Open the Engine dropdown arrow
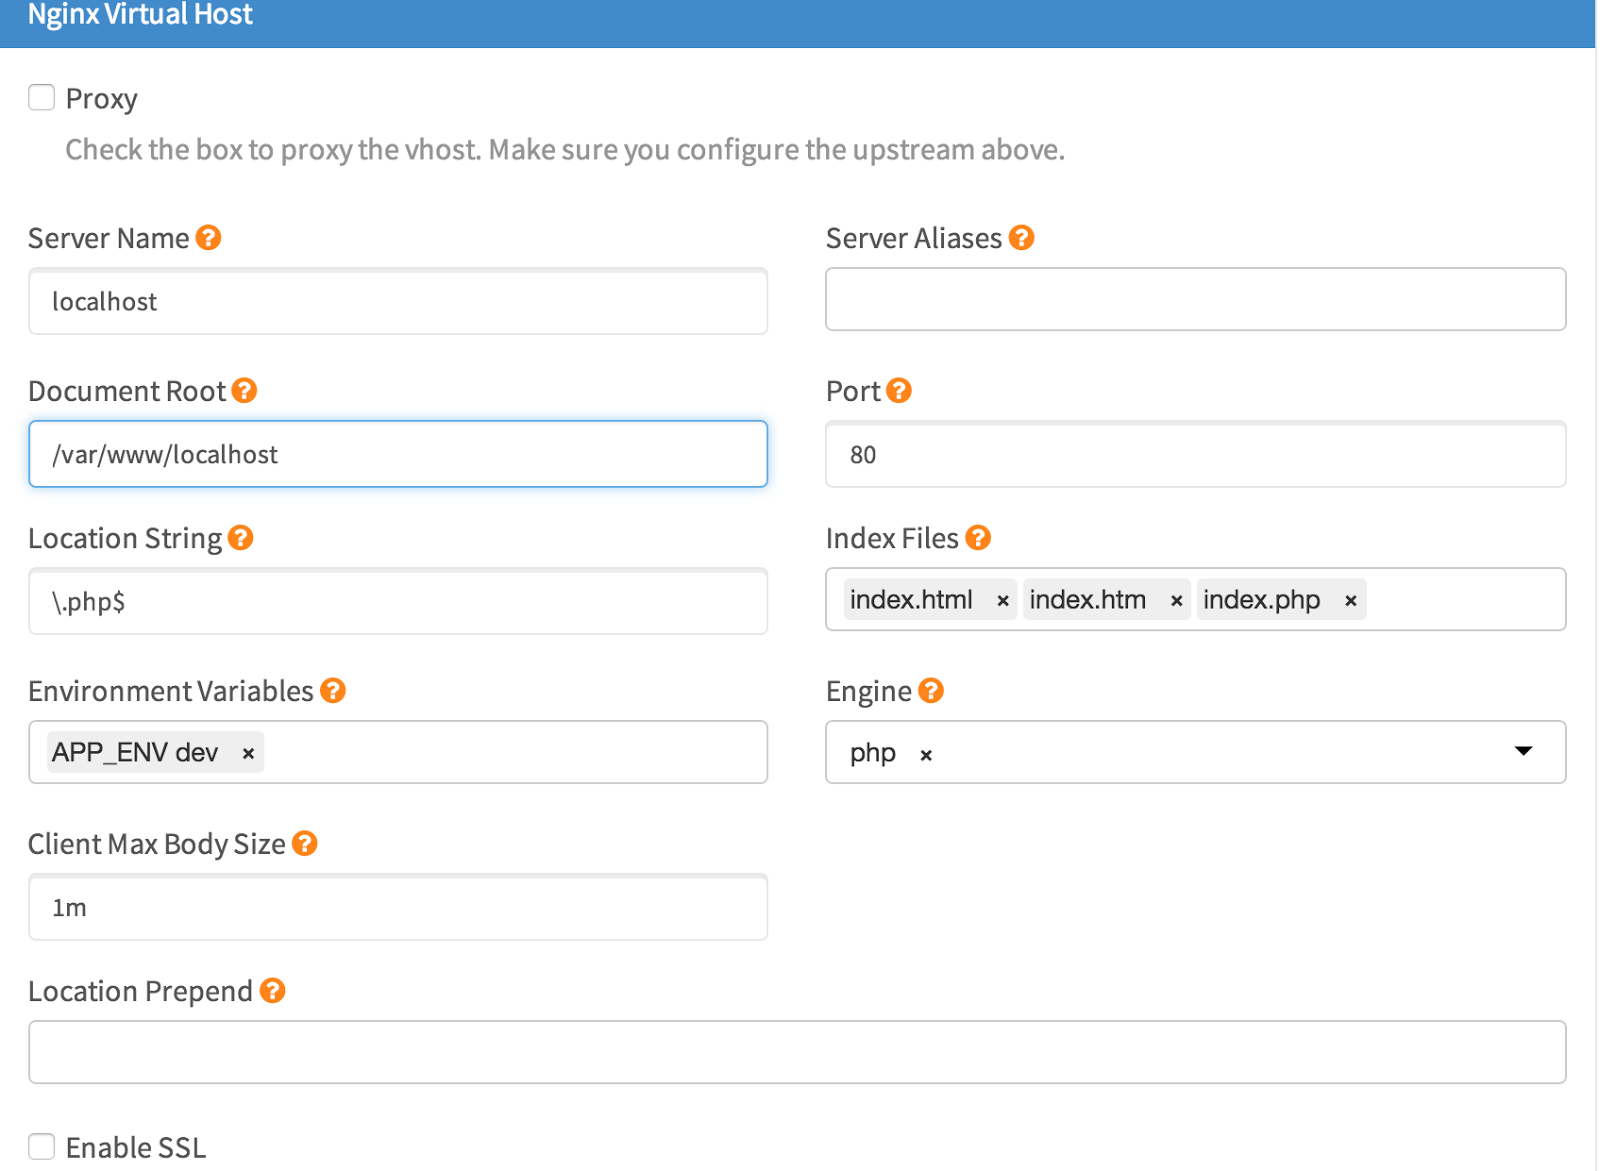This screenshot has height=1171, width=1600. (x=1523, y=751)
